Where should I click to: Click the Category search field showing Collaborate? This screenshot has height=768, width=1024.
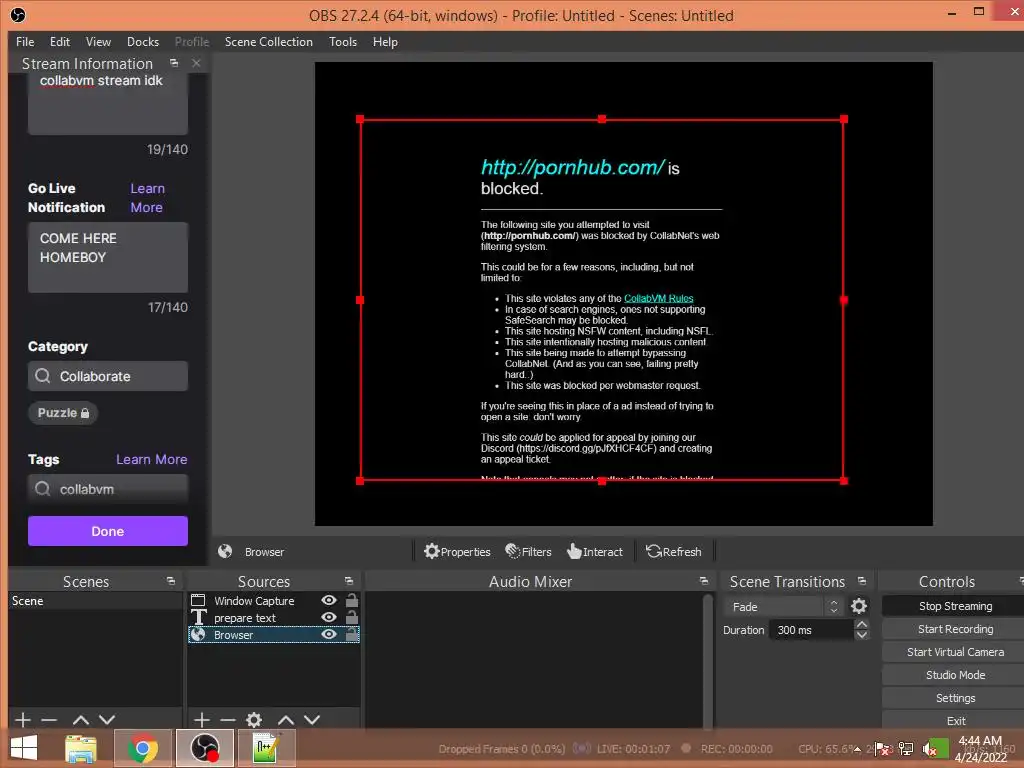(x=108, y=376)
